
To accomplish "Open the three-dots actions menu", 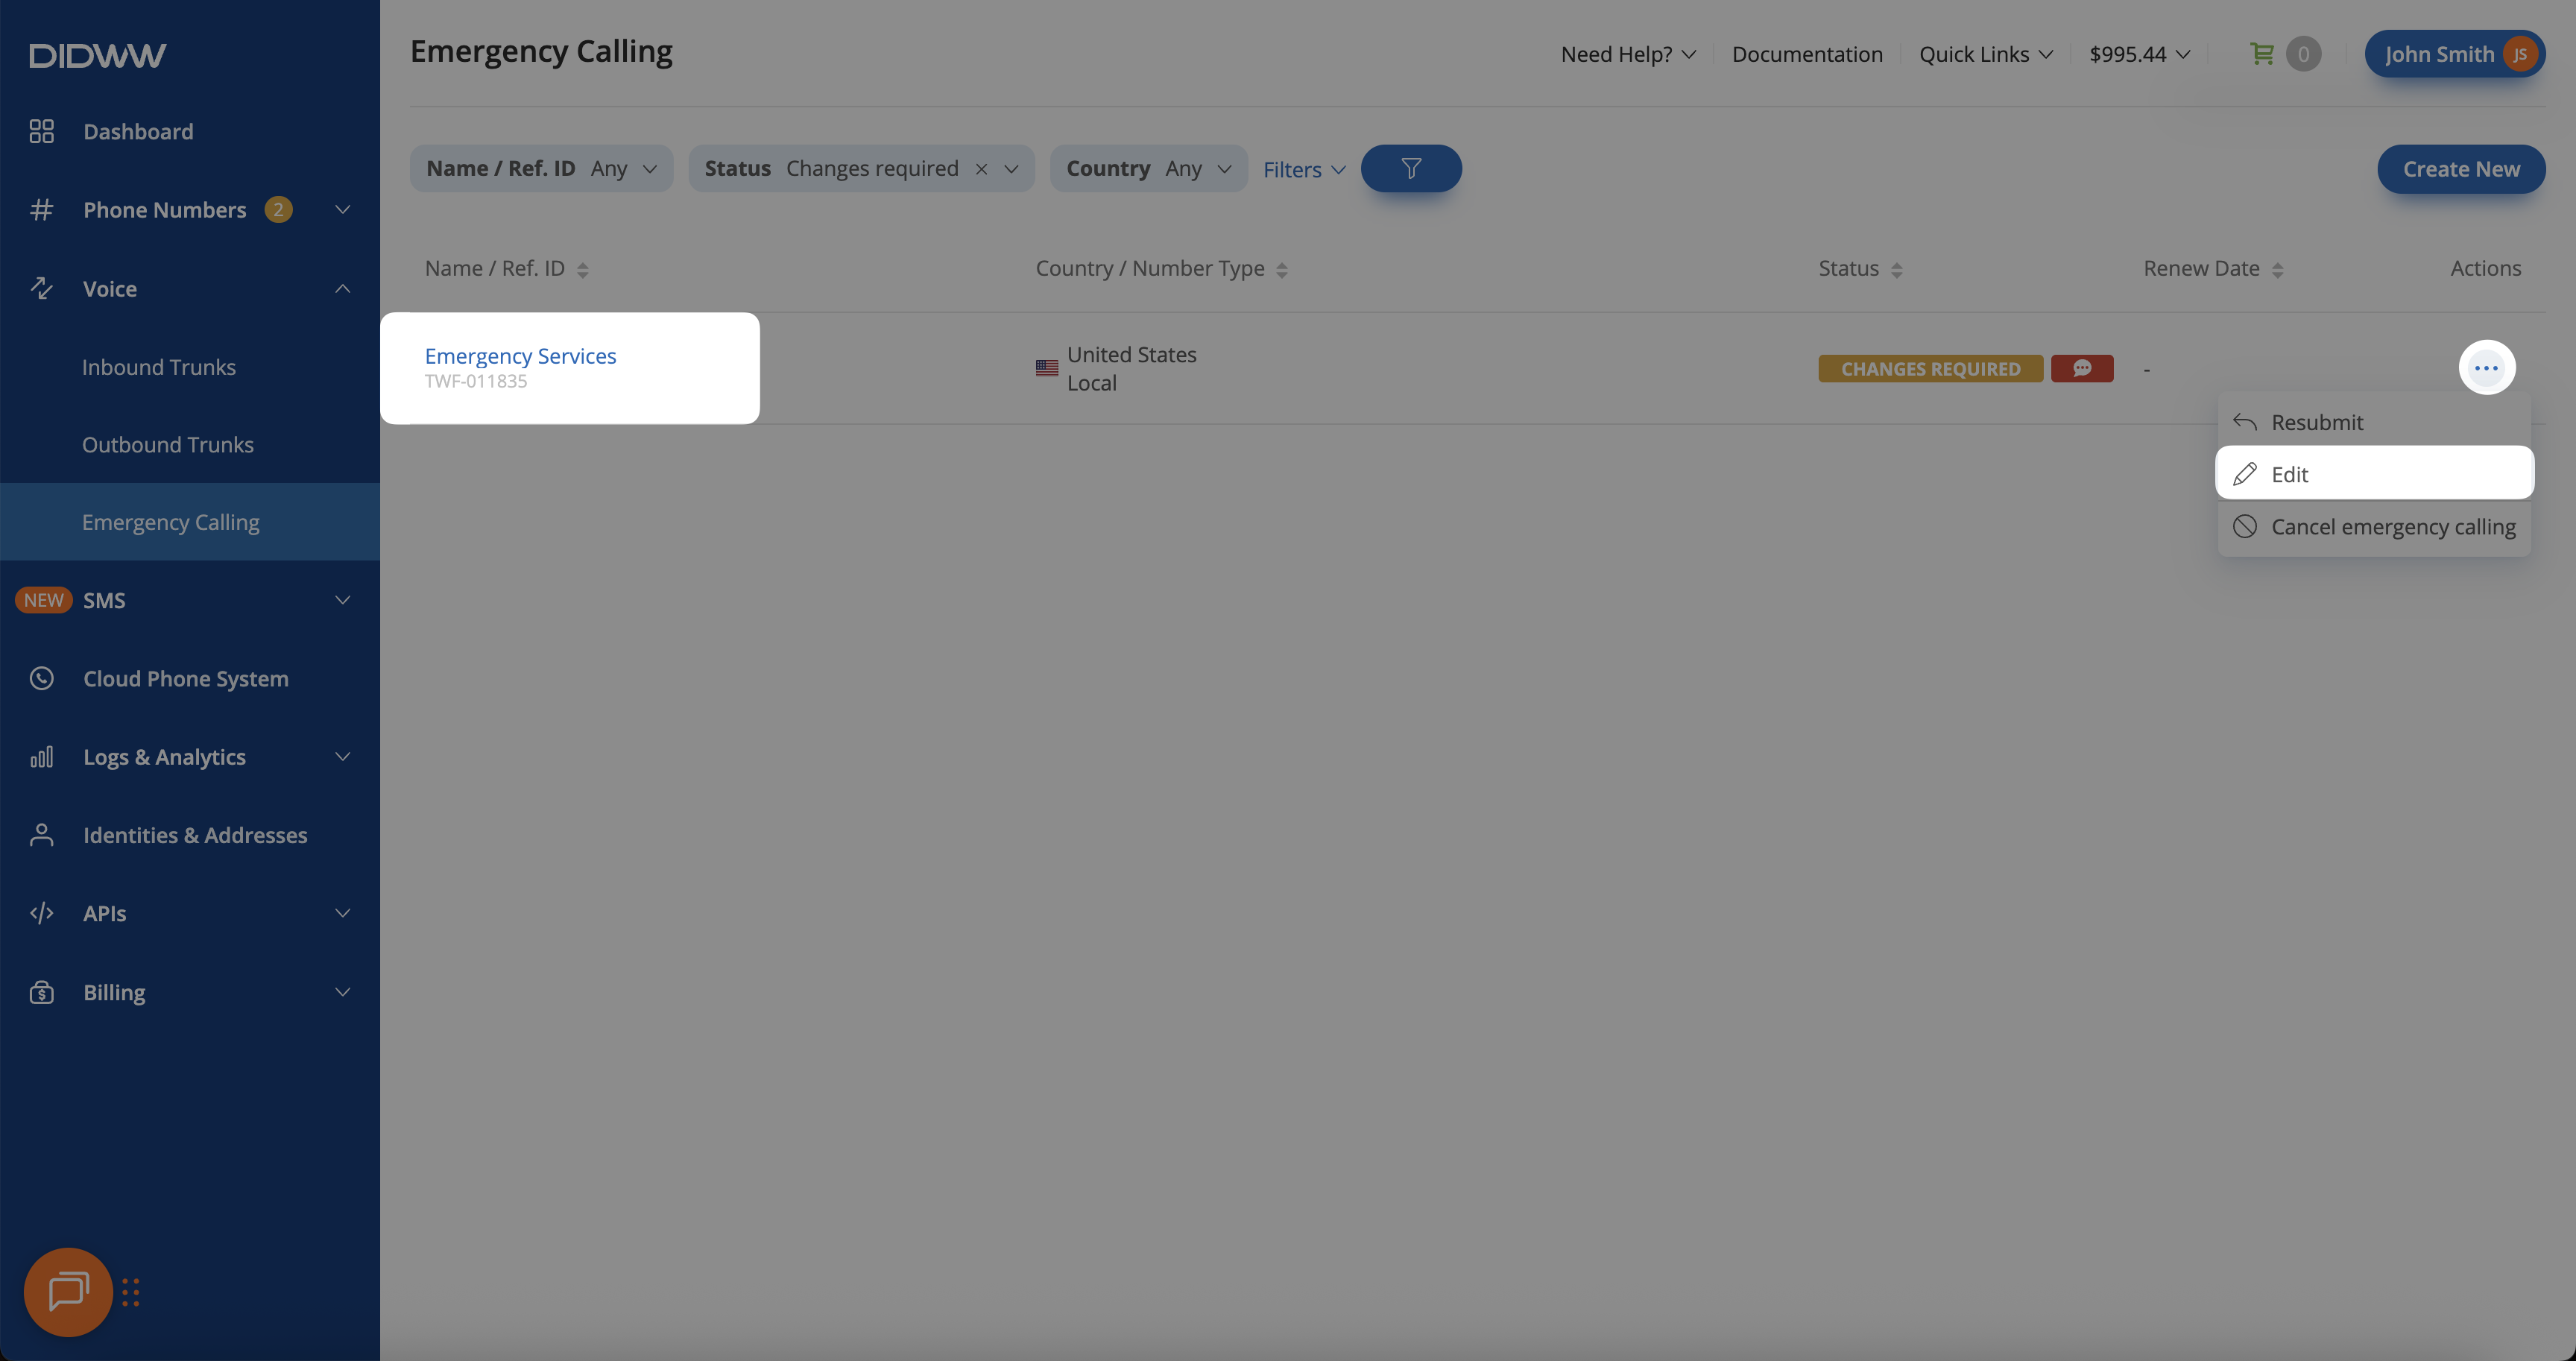I will (x=2486, y=368).
